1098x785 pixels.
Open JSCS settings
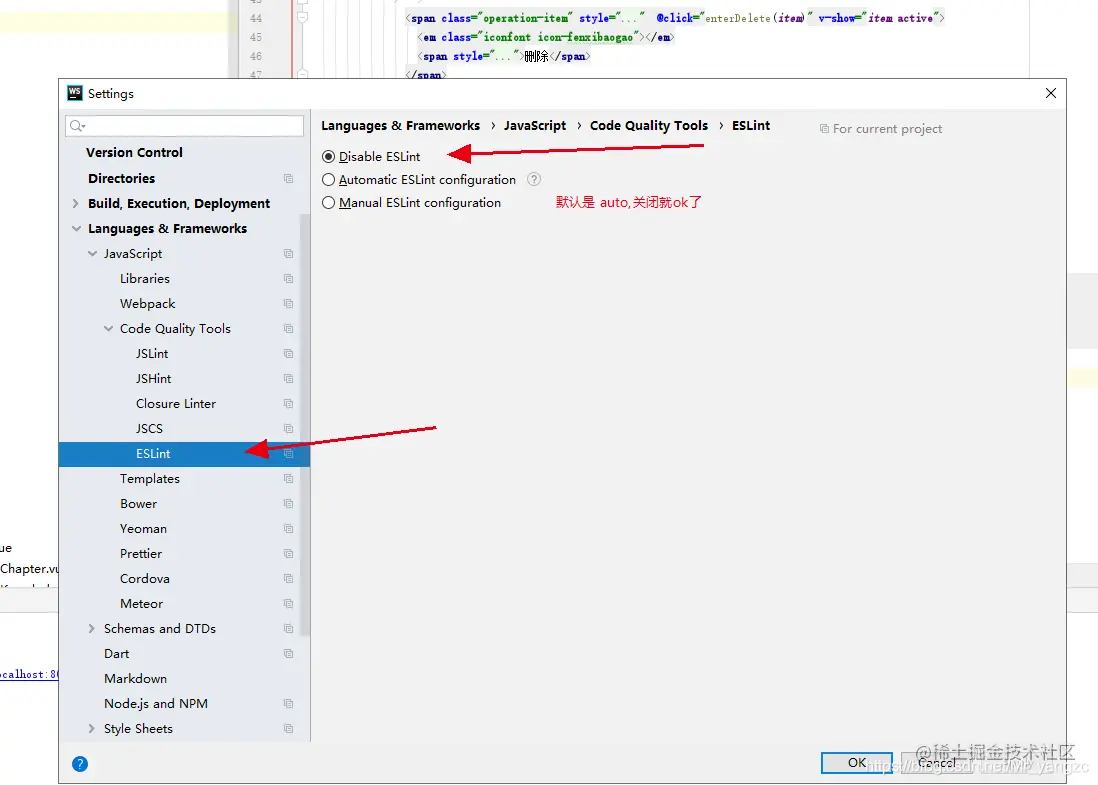point(149,429)
